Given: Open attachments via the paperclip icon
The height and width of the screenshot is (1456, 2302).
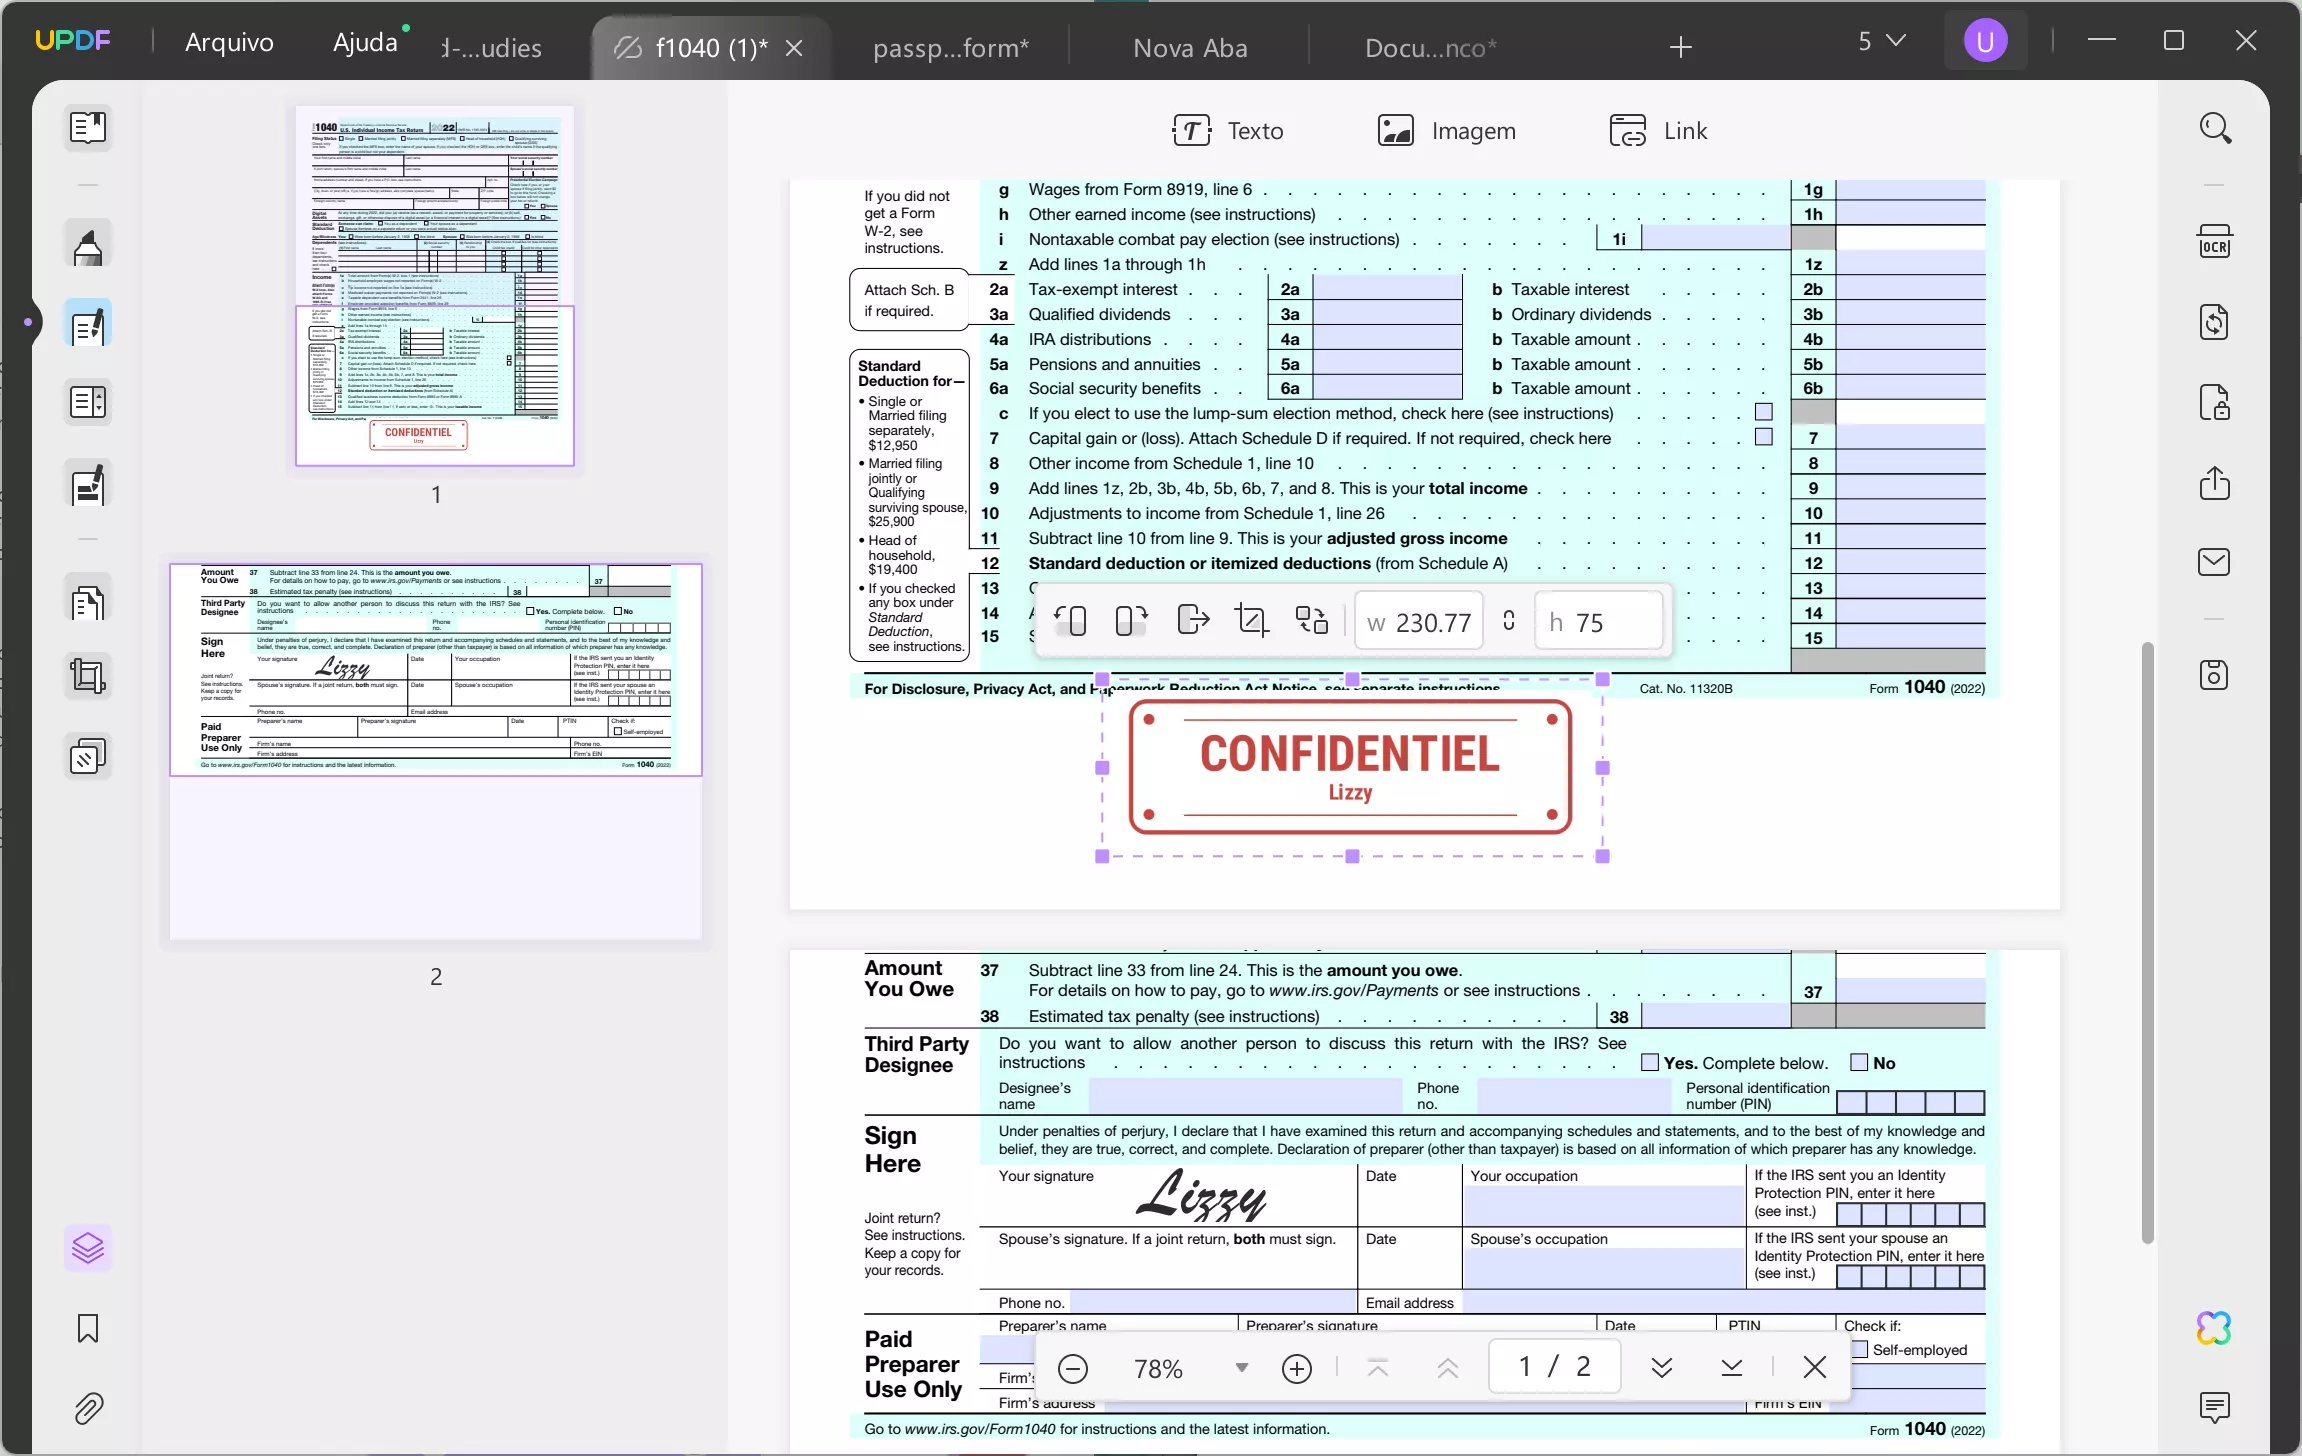Looking at the screenshot, I should tap(88, 1409).
